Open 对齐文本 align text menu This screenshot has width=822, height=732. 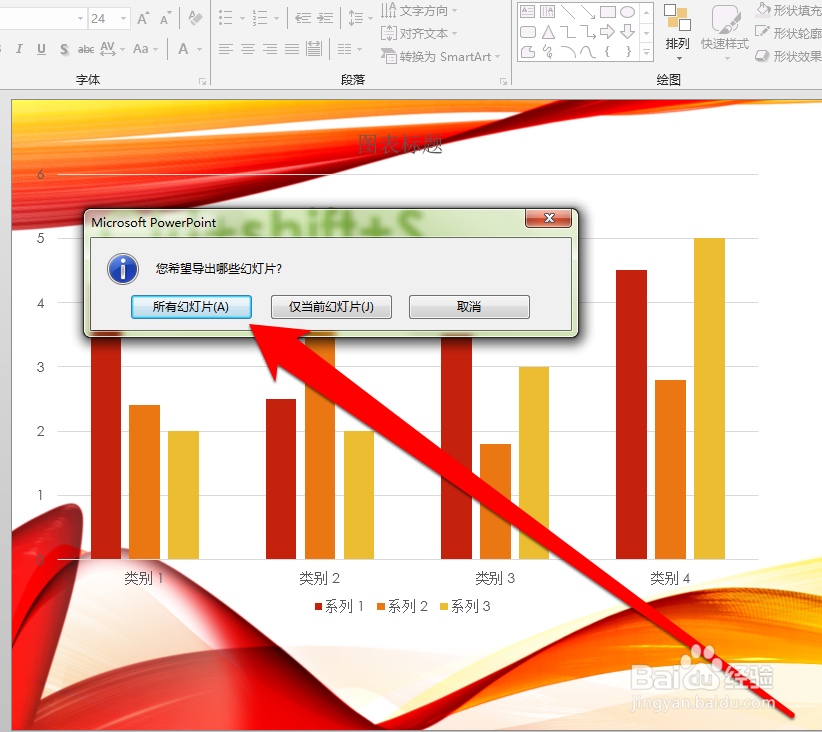coord(419,34)
